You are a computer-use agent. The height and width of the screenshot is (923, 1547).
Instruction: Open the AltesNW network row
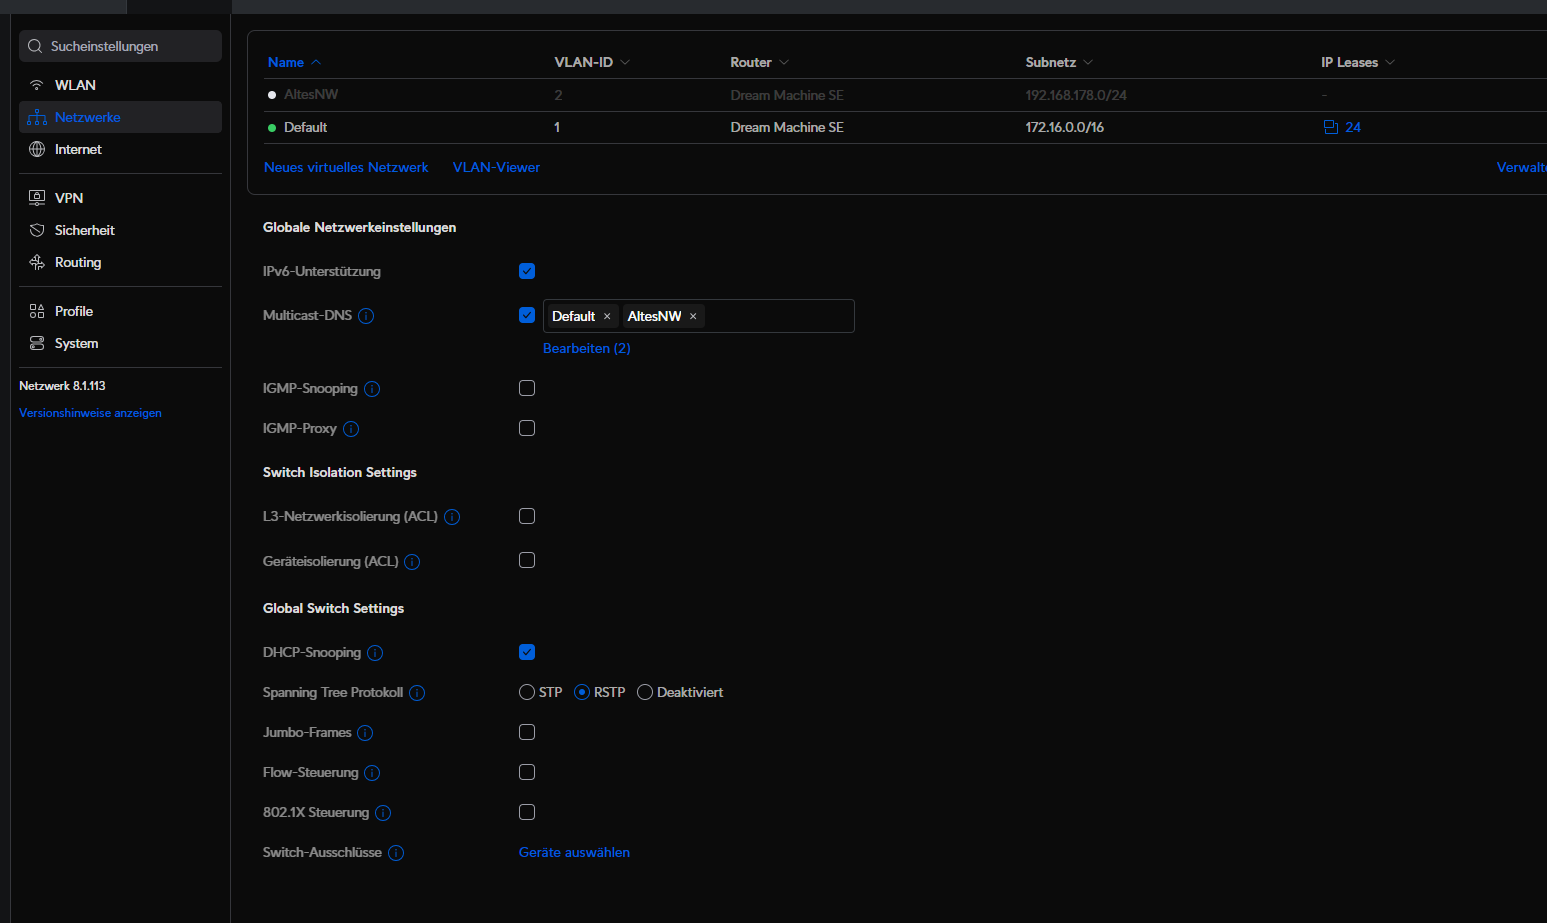click(905, 95)
